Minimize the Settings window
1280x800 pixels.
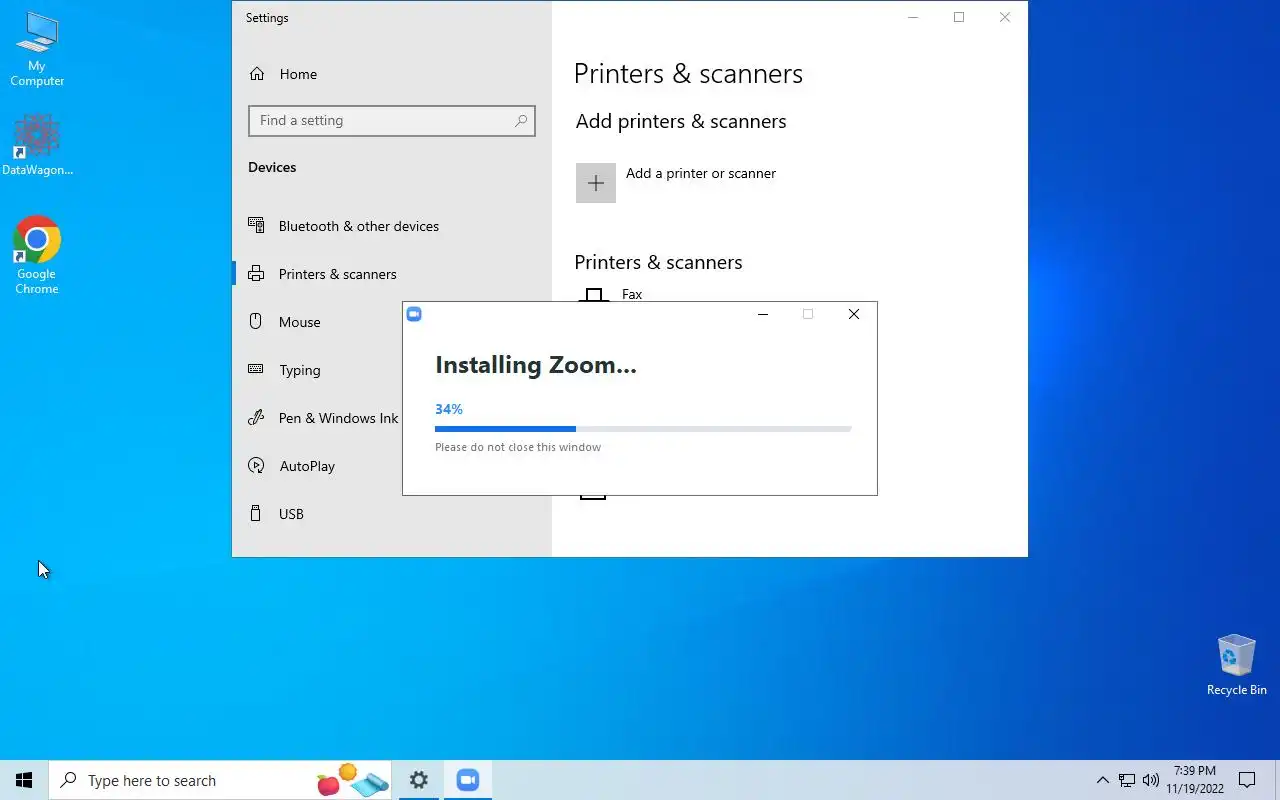(x=913, y=17)
